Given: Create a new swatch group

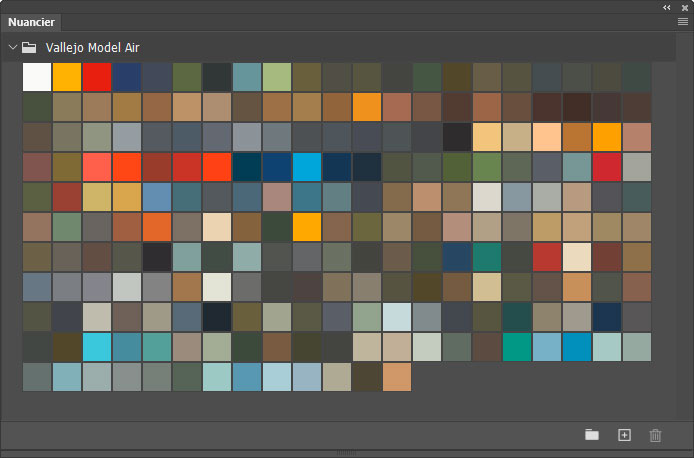Looking at the screenshot, I should (x=592, y=434).
